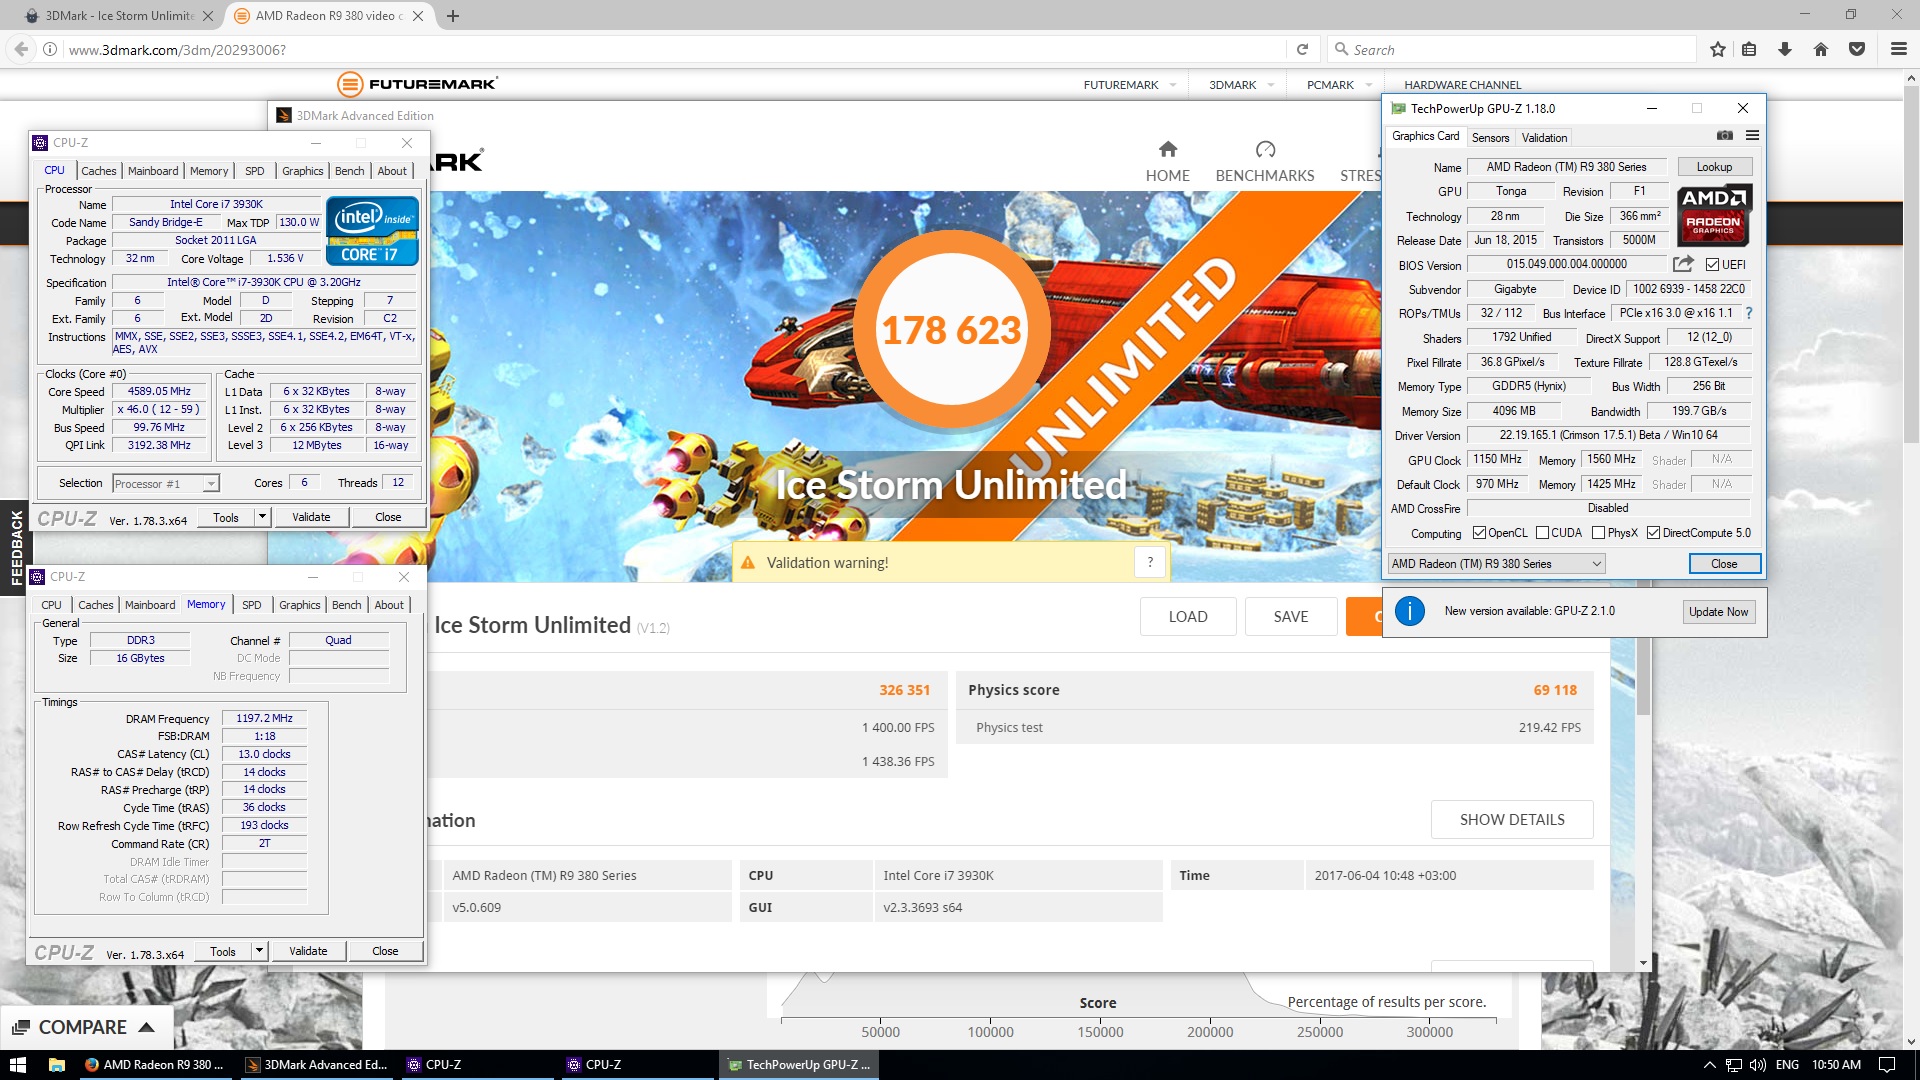Screen dimensions: 1920x1080
Task: Click the BIOS export share icon in GPU-Z
Action: [1684, 264]
